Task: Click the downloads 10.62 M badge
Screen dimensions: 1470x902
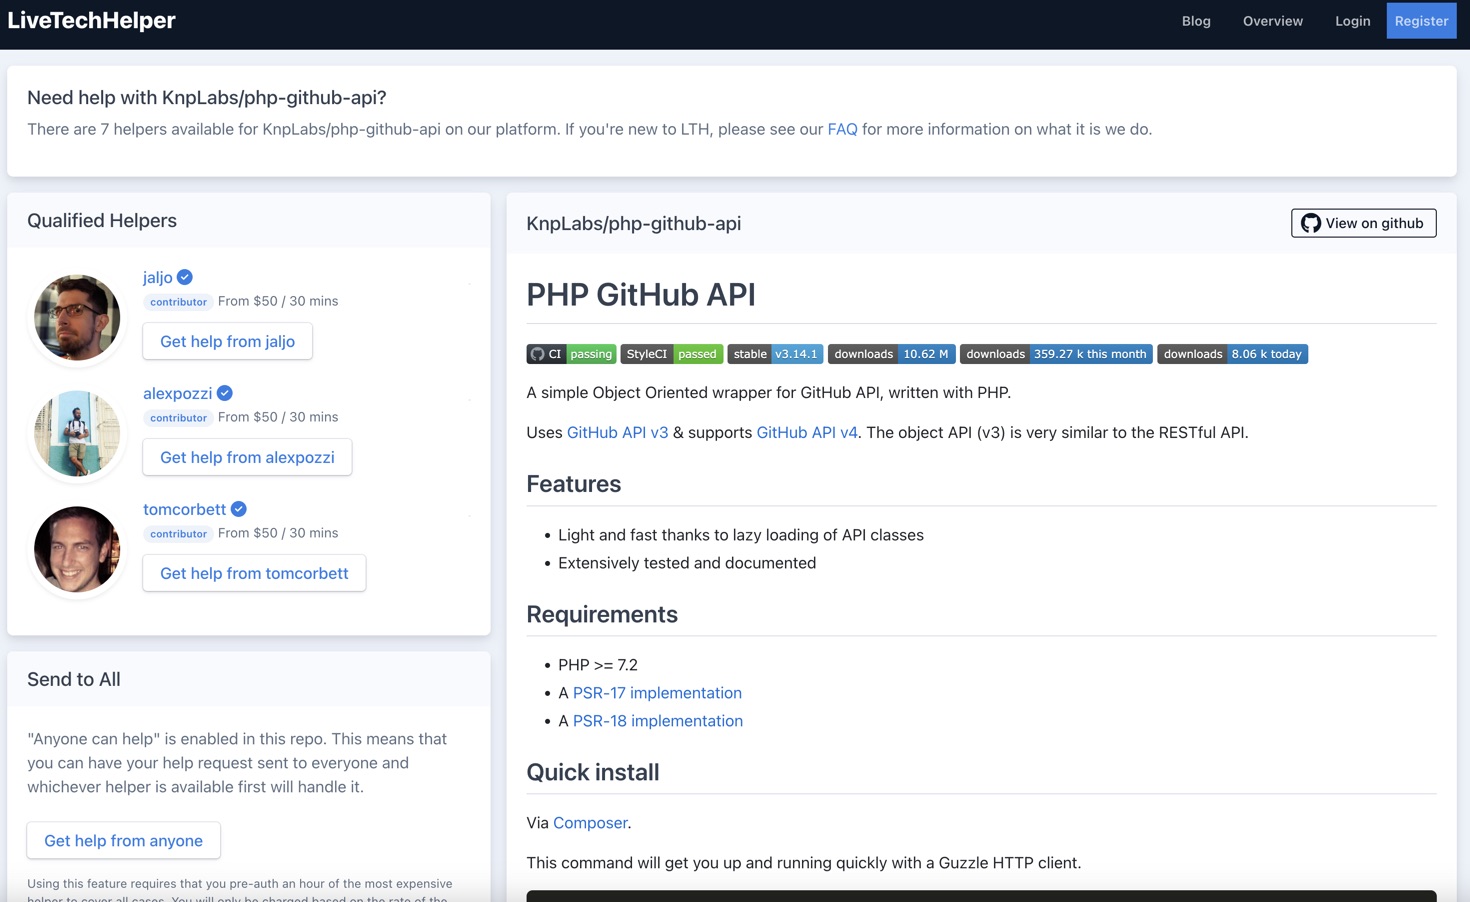Action: 891,354
